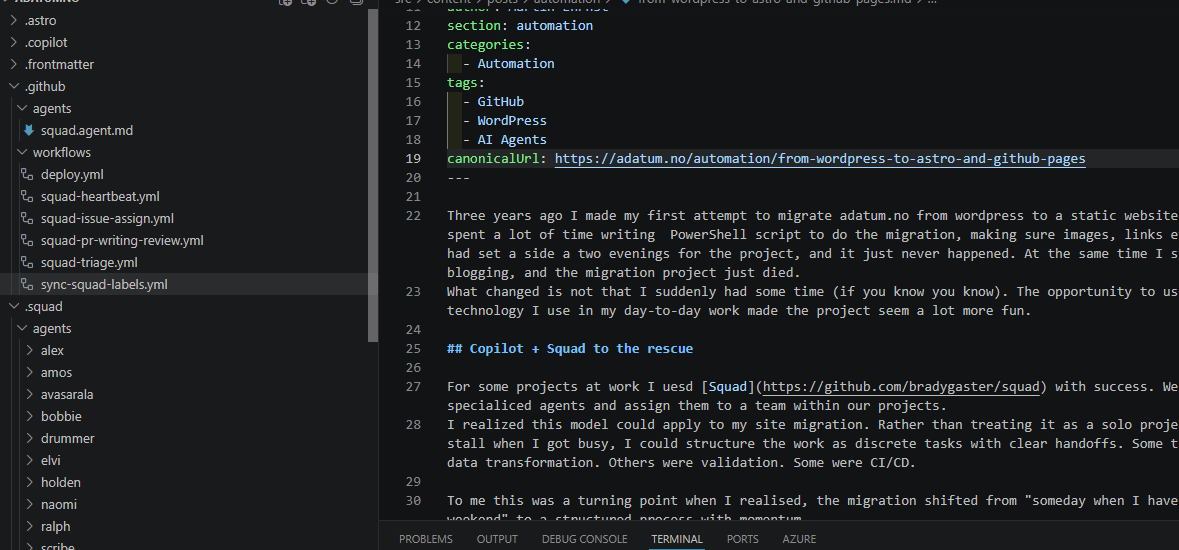The width and height of the screenshot is (1179, 550).
Task: Expand the alex agent folder chevron
Action: click(x=30, y=351)
